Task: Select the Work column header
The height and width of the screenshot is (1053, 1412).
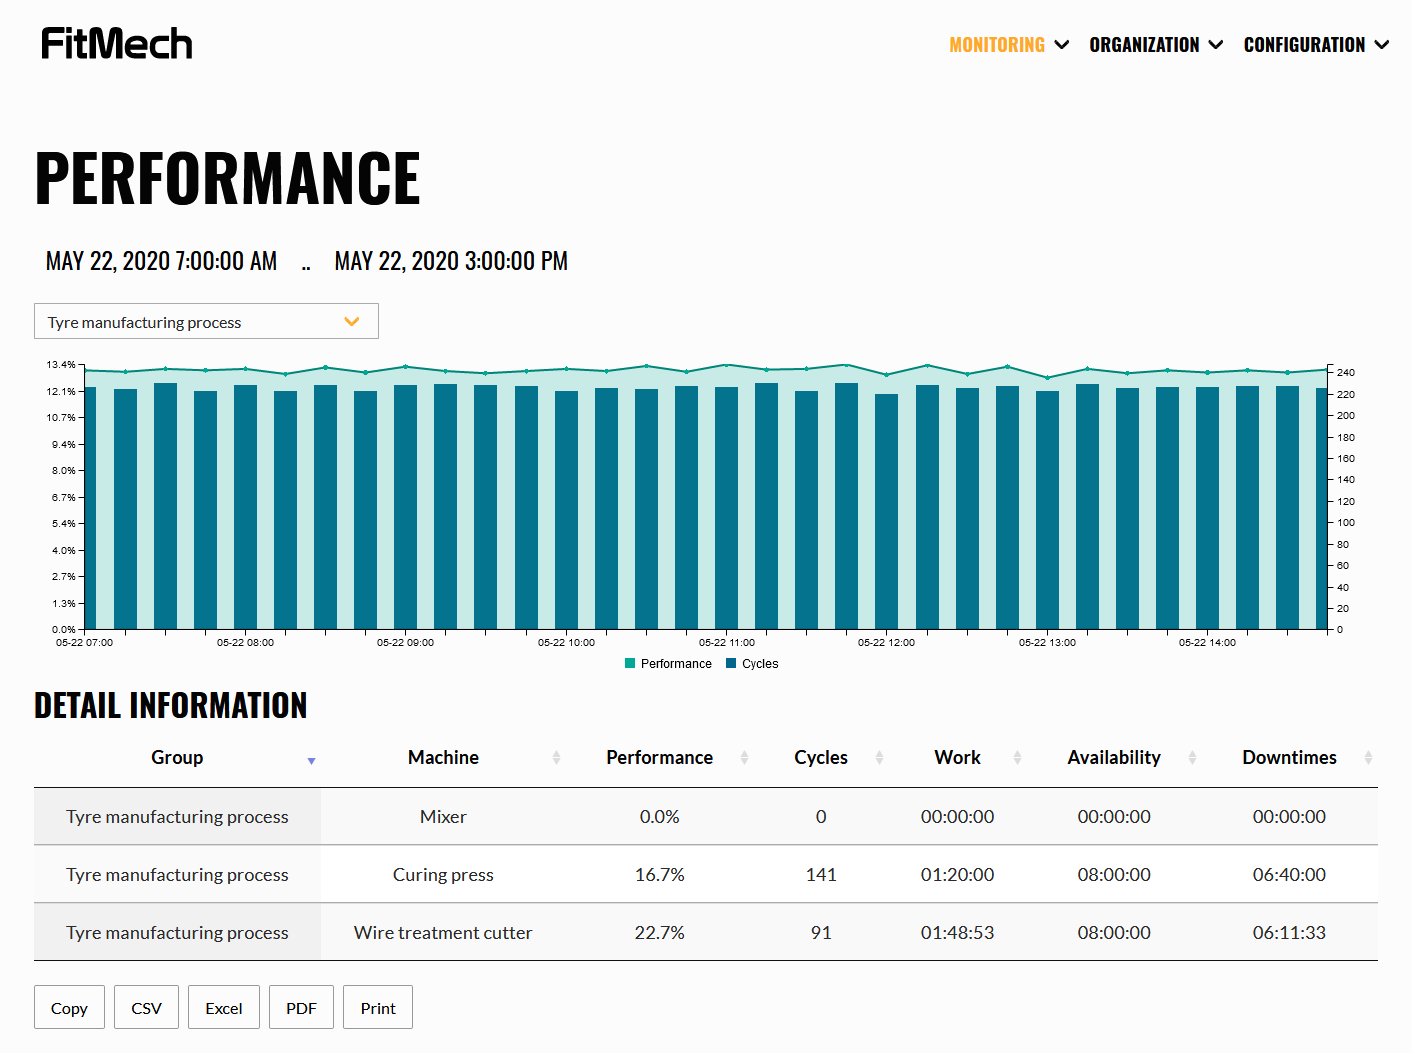Action: click(x=958, y=758)
